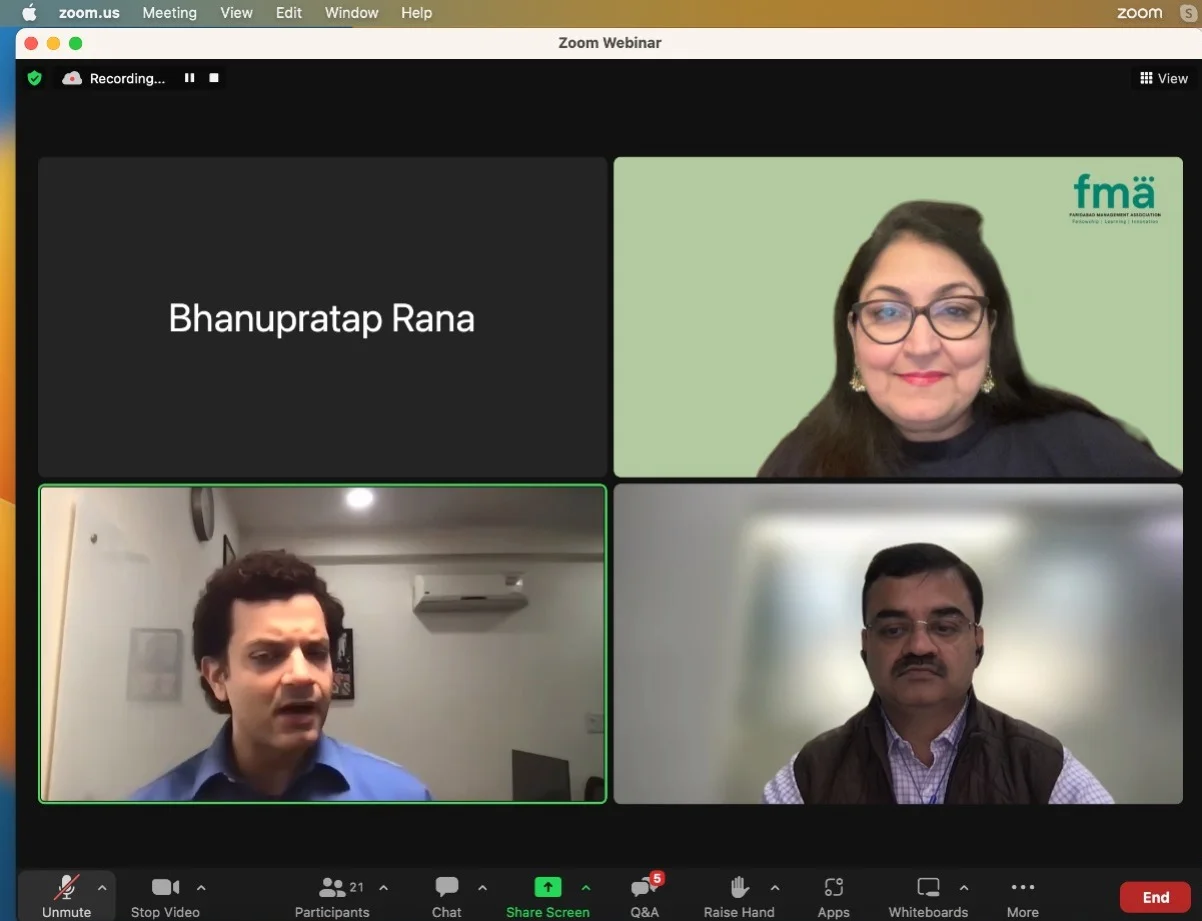Open the Help menu
Screen dimensions: 1202x921
(x=417, y=13)
